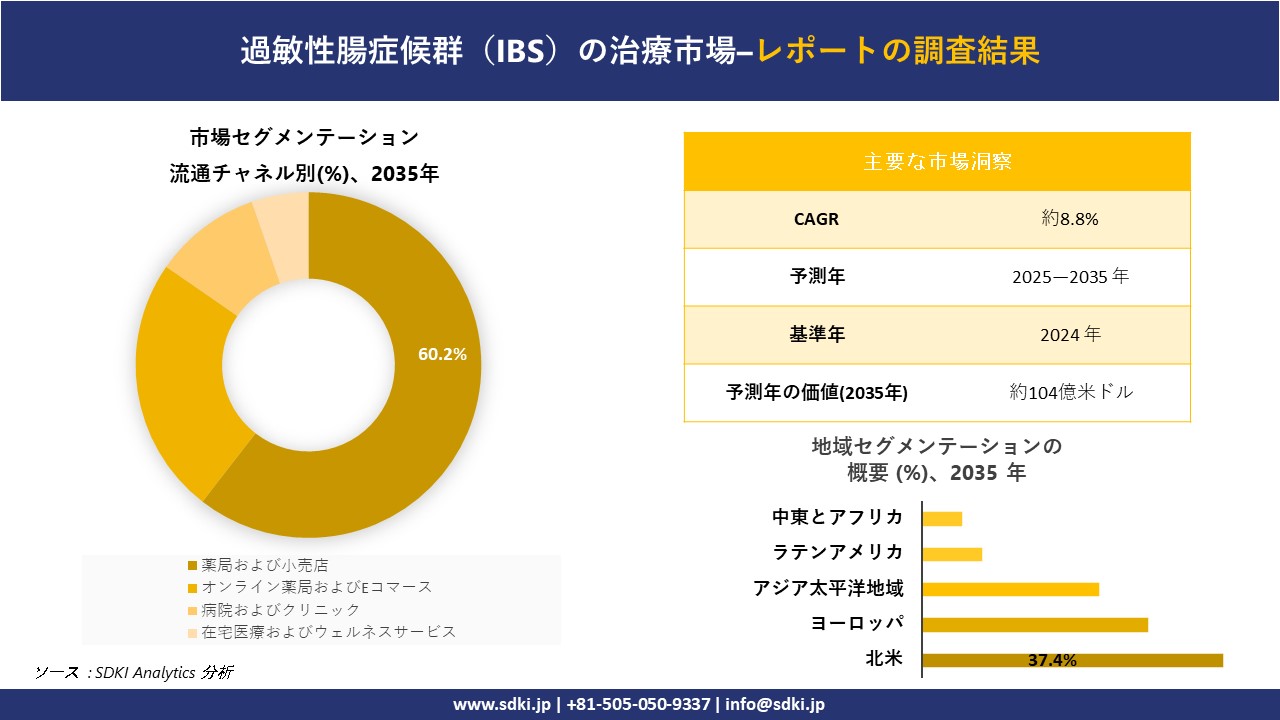
Task: Click the 中東とアフリカ bar
Action: (x=942, y=518)
